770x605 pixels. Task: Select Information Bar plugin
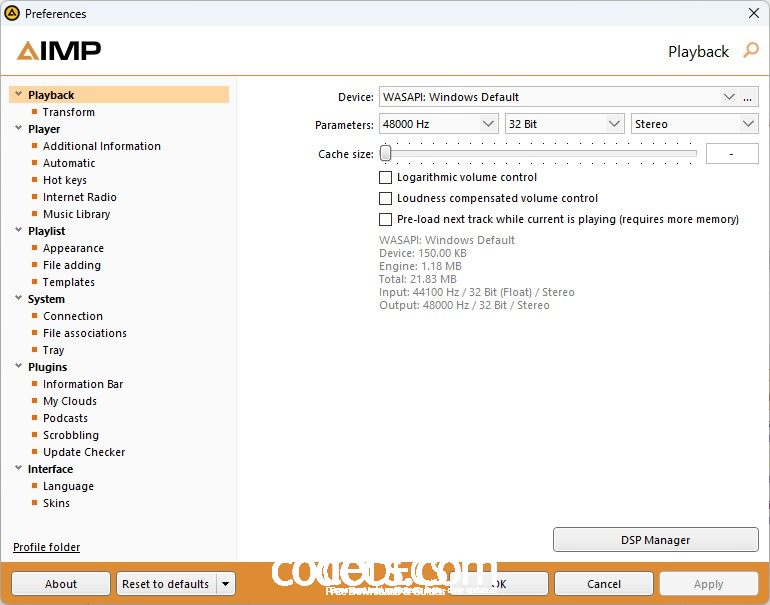click(x=83, y=384)
